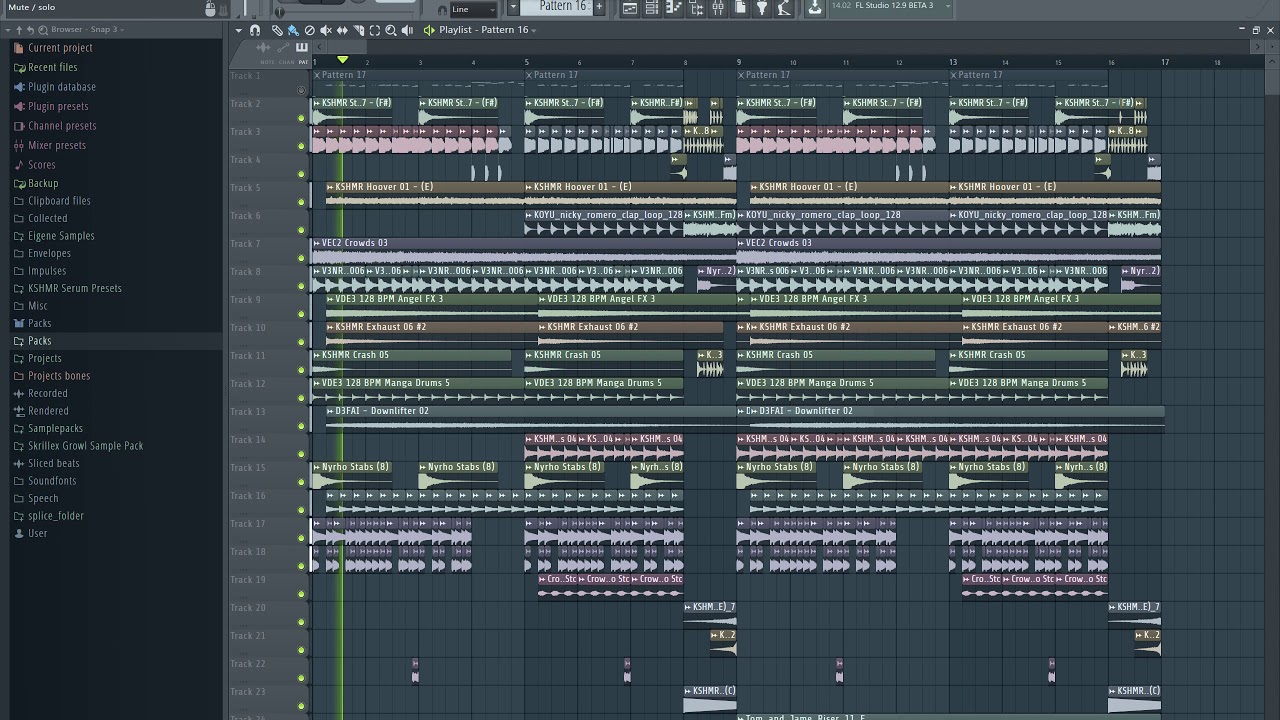Click the plug-shaped icon in top toolbar

pos(762,8)
